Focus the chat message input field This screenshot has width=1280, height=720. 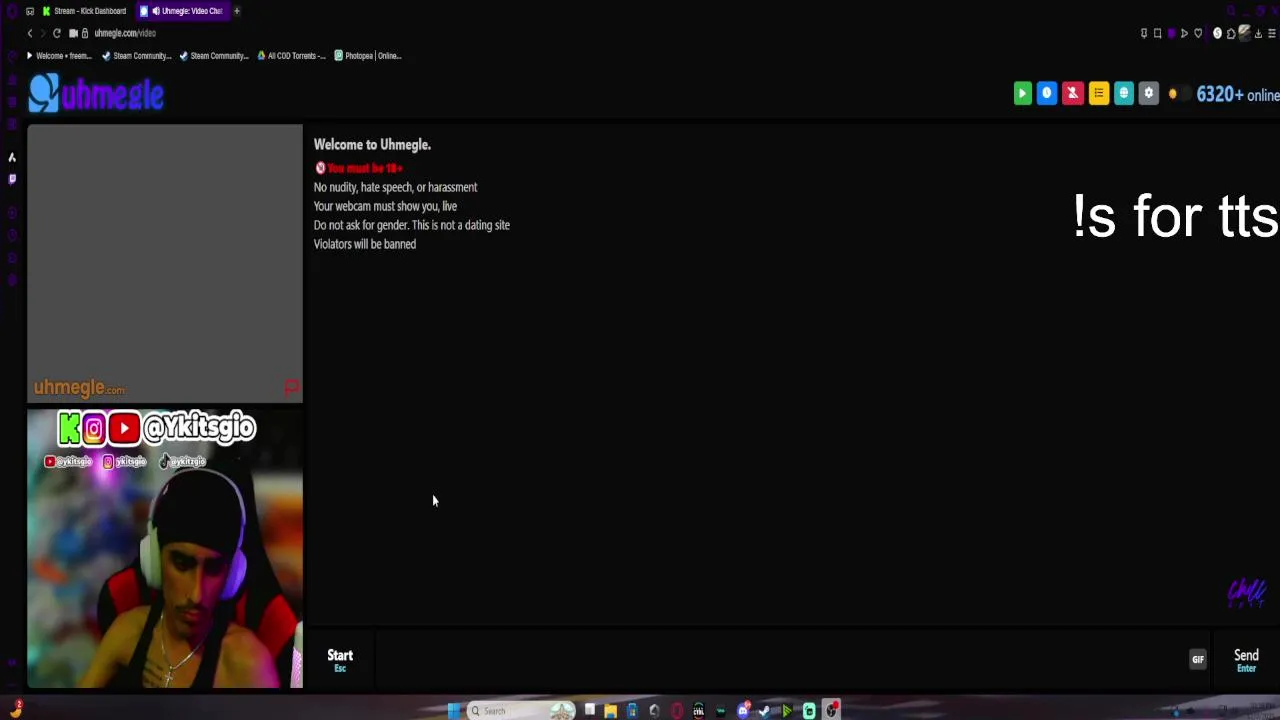tap(780, 659)
